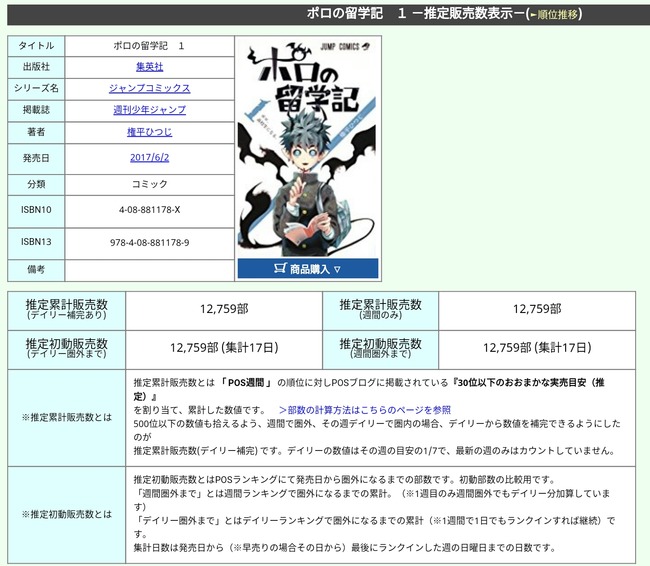Click the 分類 label cell
Screen dimensions: 650x566
coord(36,184)
